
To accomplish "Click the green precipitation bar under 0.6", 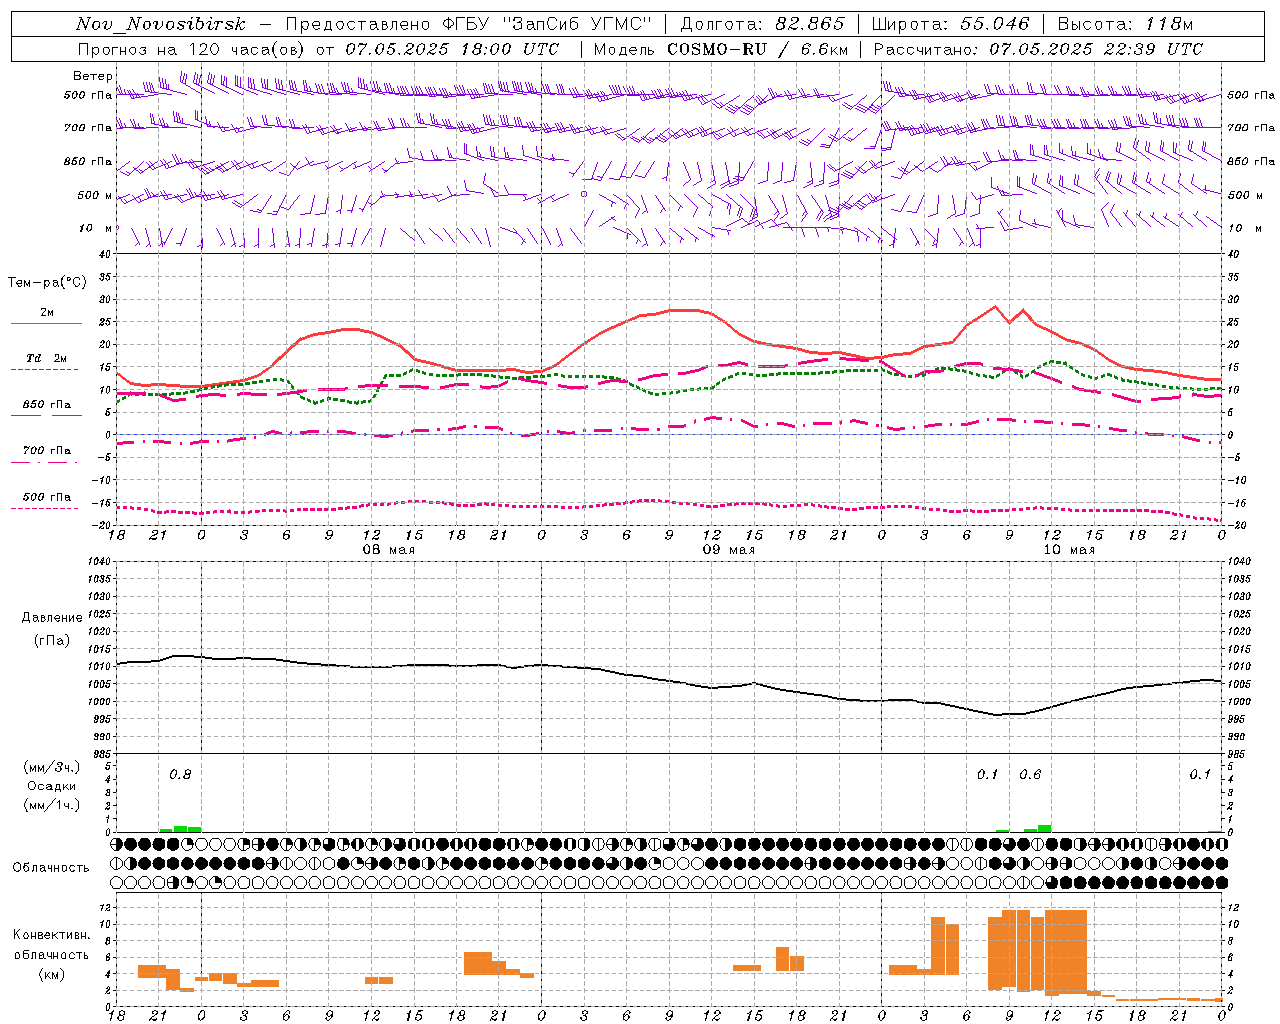I will point(1044,828).
